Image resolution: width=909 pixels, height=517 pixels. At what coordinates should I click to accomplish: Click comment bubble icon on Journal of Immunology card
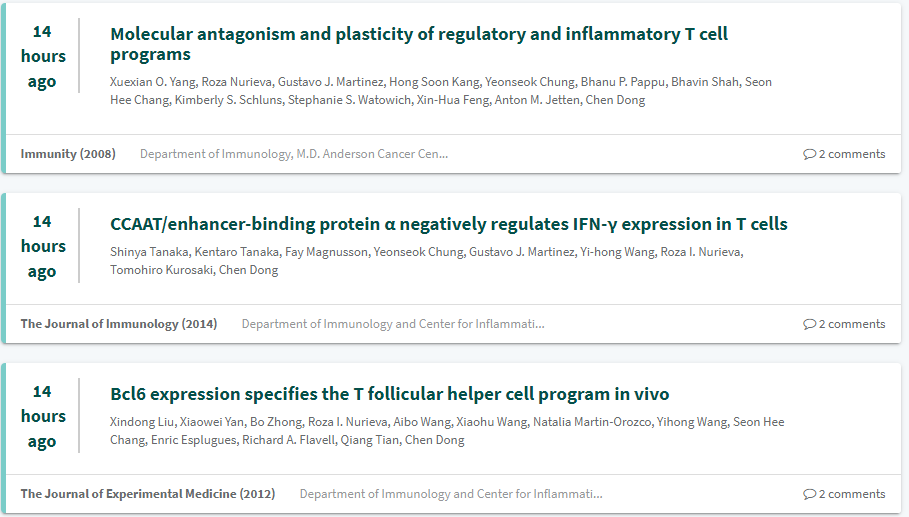809,324
